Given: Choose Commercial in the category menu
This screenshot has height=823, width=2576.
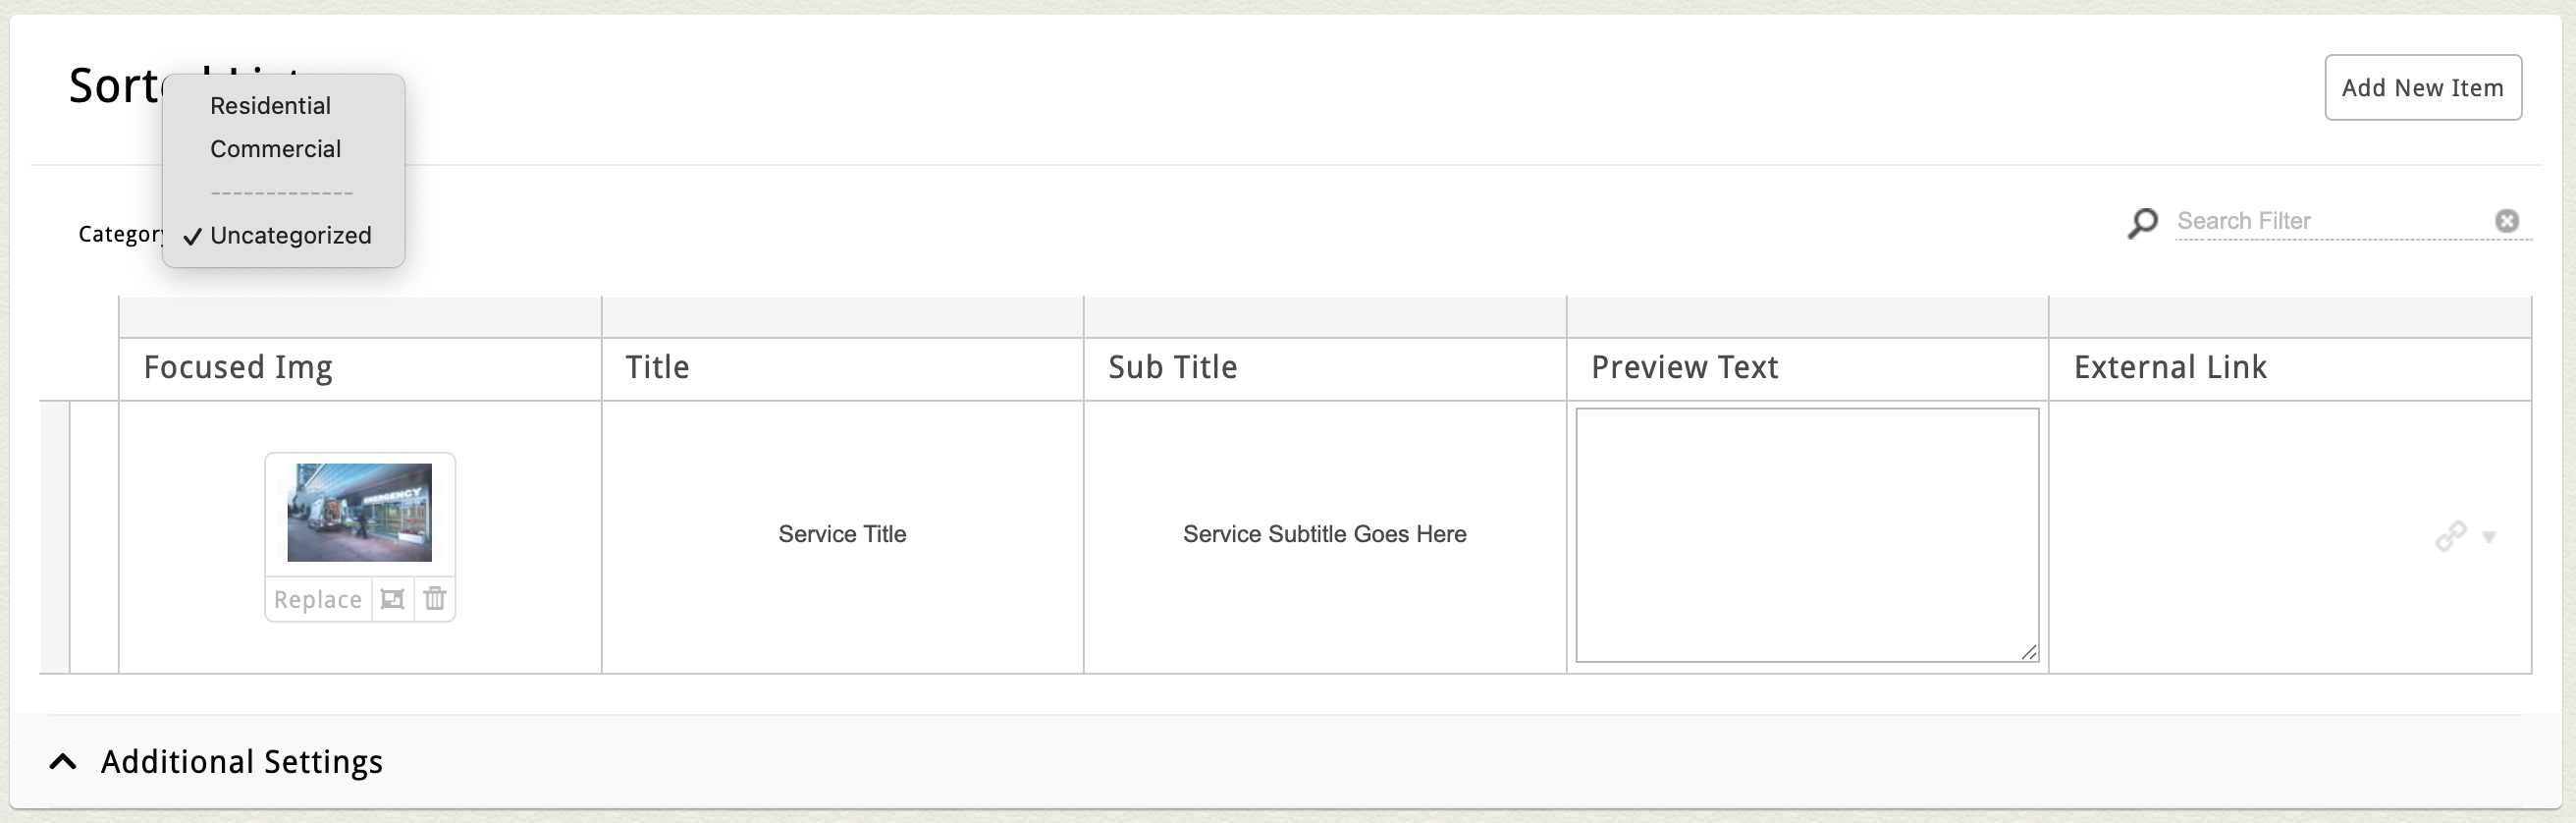Looking at the screenshot, I should pyautogui.click(x=275, y=149).
